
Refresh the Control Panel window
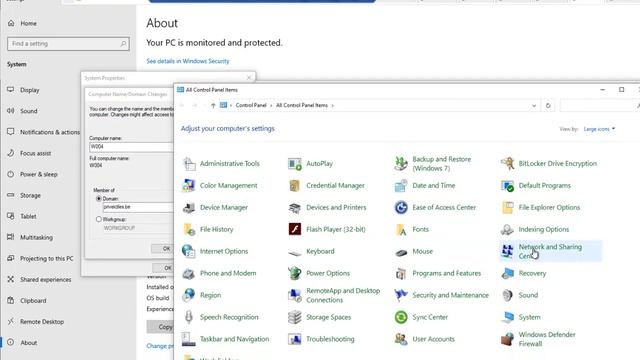(x=548, y=106)
